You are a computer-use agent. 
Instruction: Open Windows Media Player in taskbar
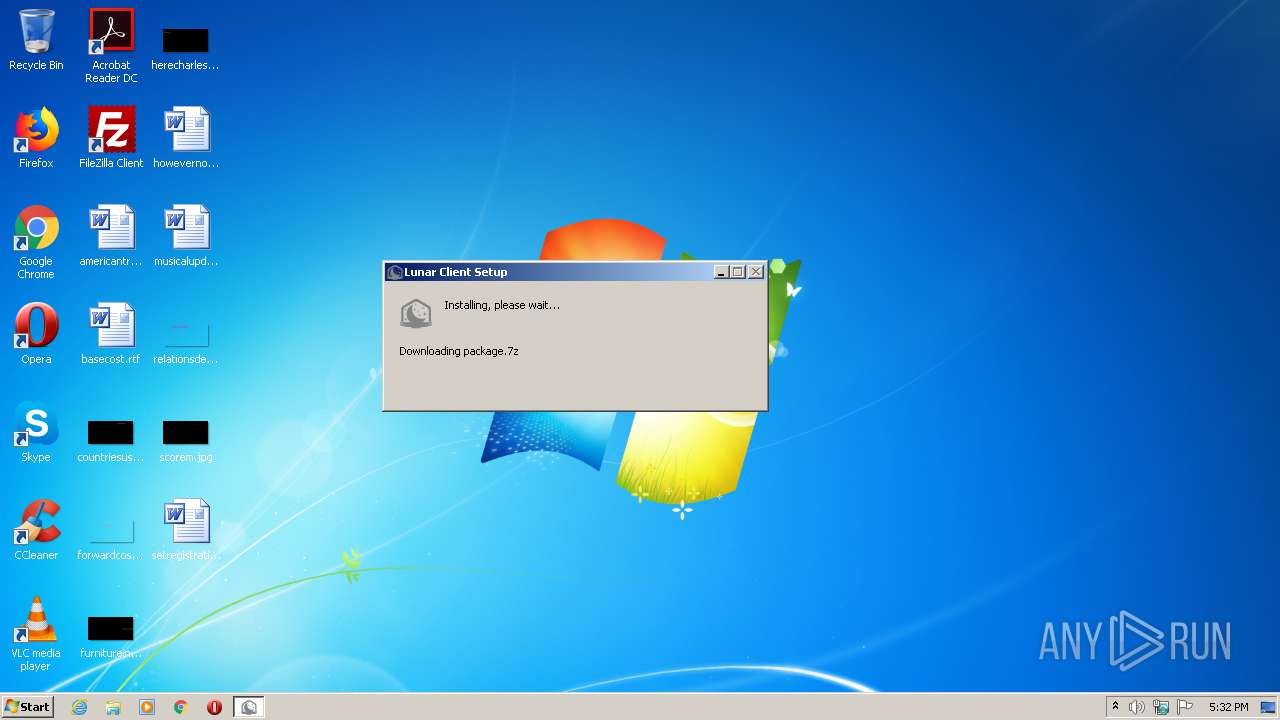[x=147, y=707]
